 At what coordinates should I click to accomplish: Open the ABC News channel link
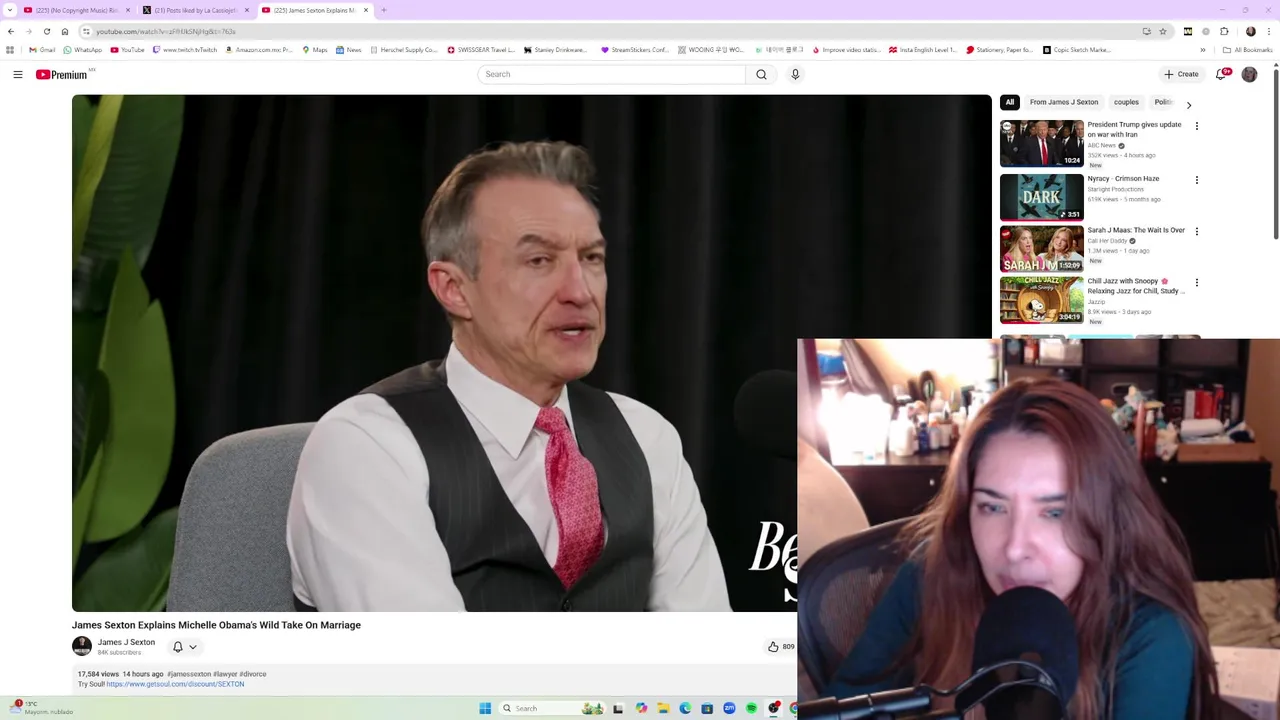(1101, 145)
